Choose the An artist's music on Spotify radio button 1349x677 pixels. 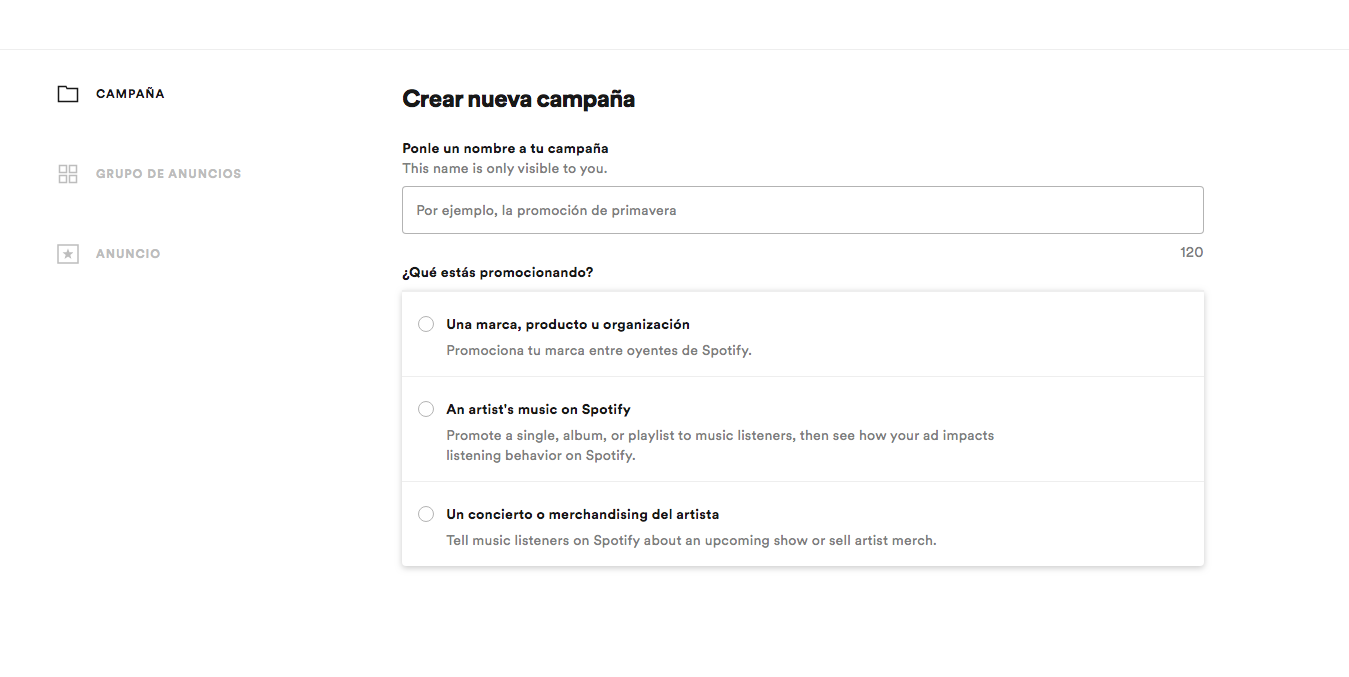[x=426, y=409]
